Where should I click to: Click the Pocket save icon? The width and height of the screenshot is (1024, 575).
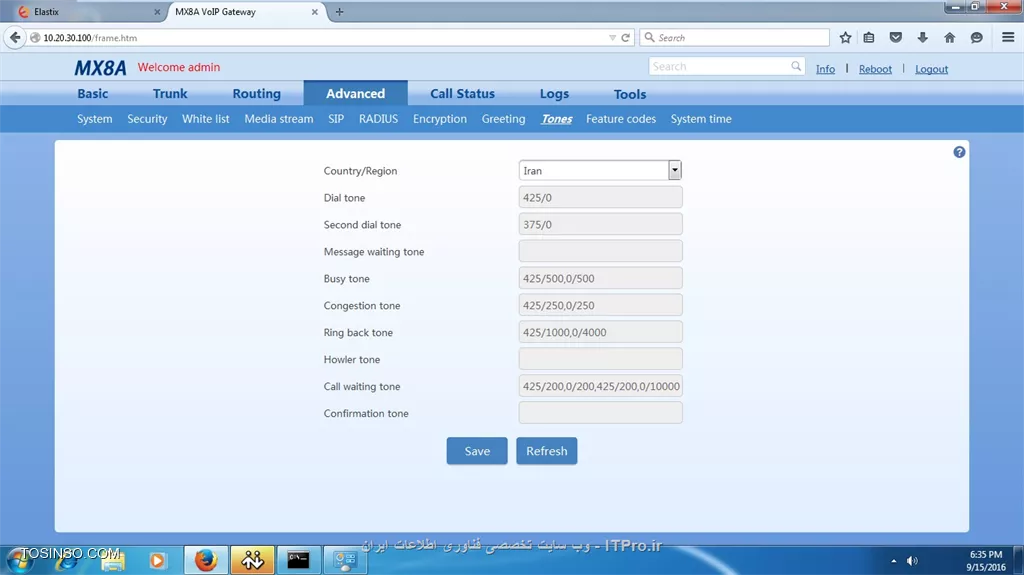tap(895, 38)
